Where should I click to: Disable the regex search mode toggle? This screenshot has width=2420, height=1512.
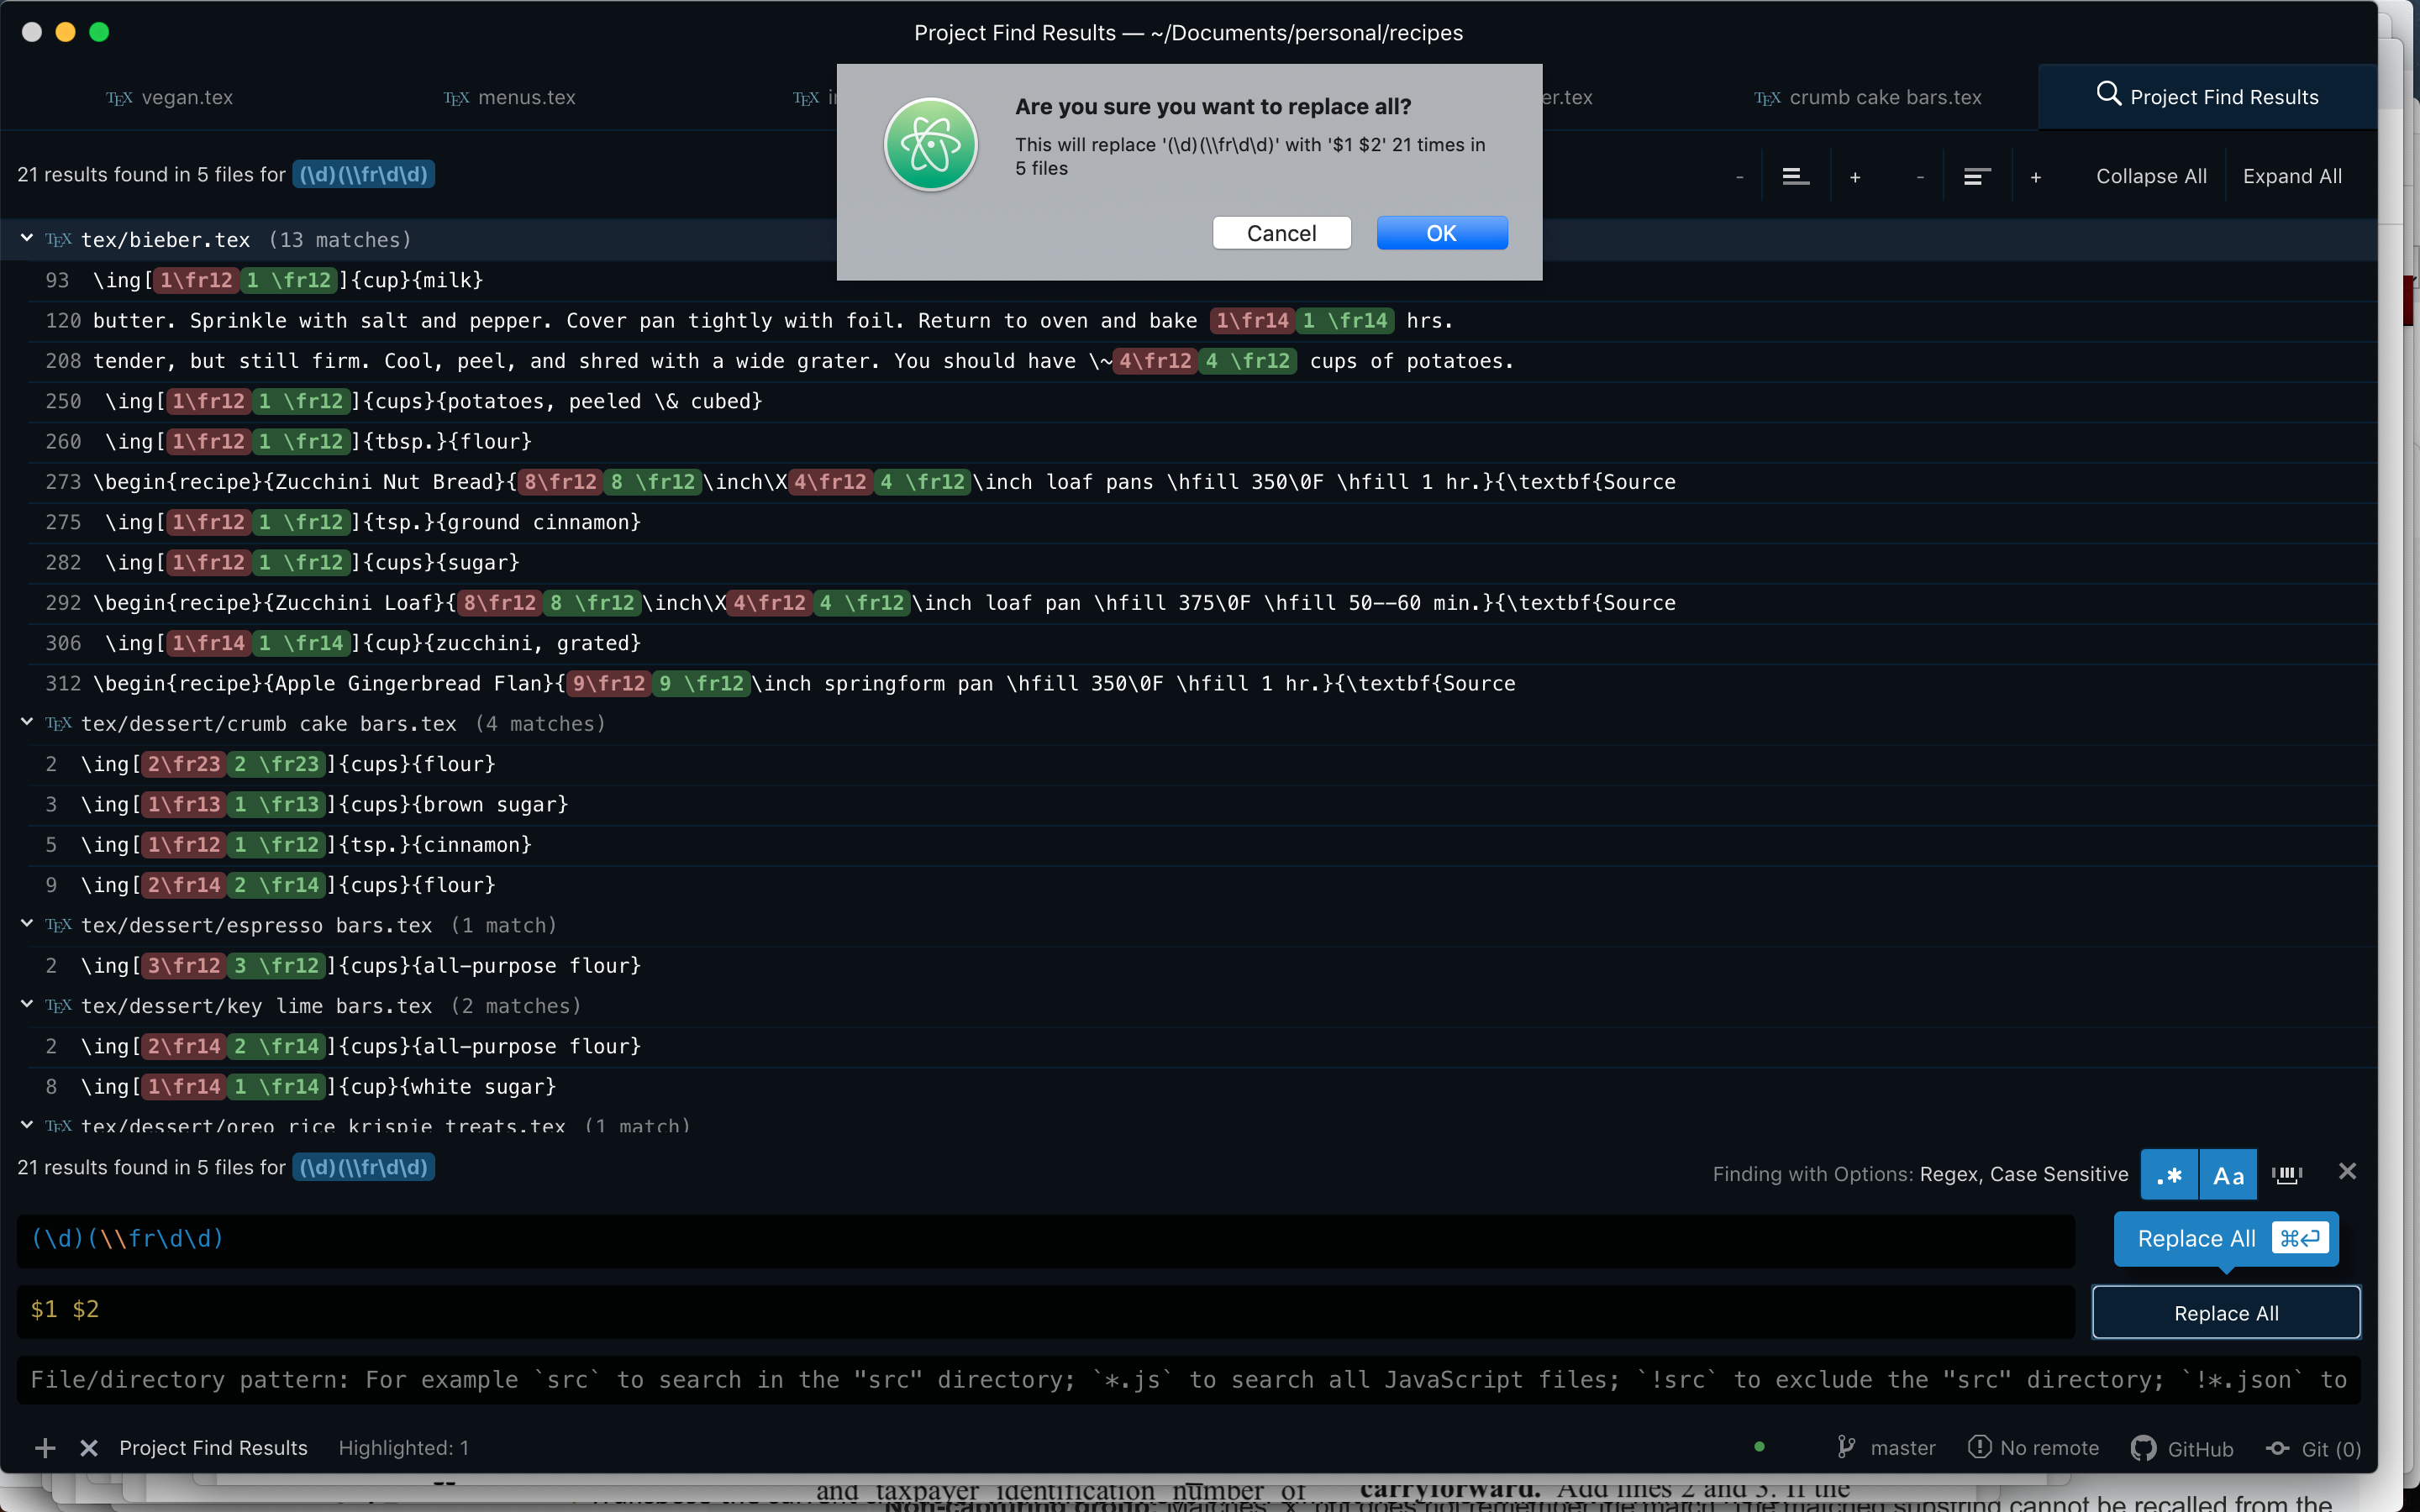pos(2169,1174)
